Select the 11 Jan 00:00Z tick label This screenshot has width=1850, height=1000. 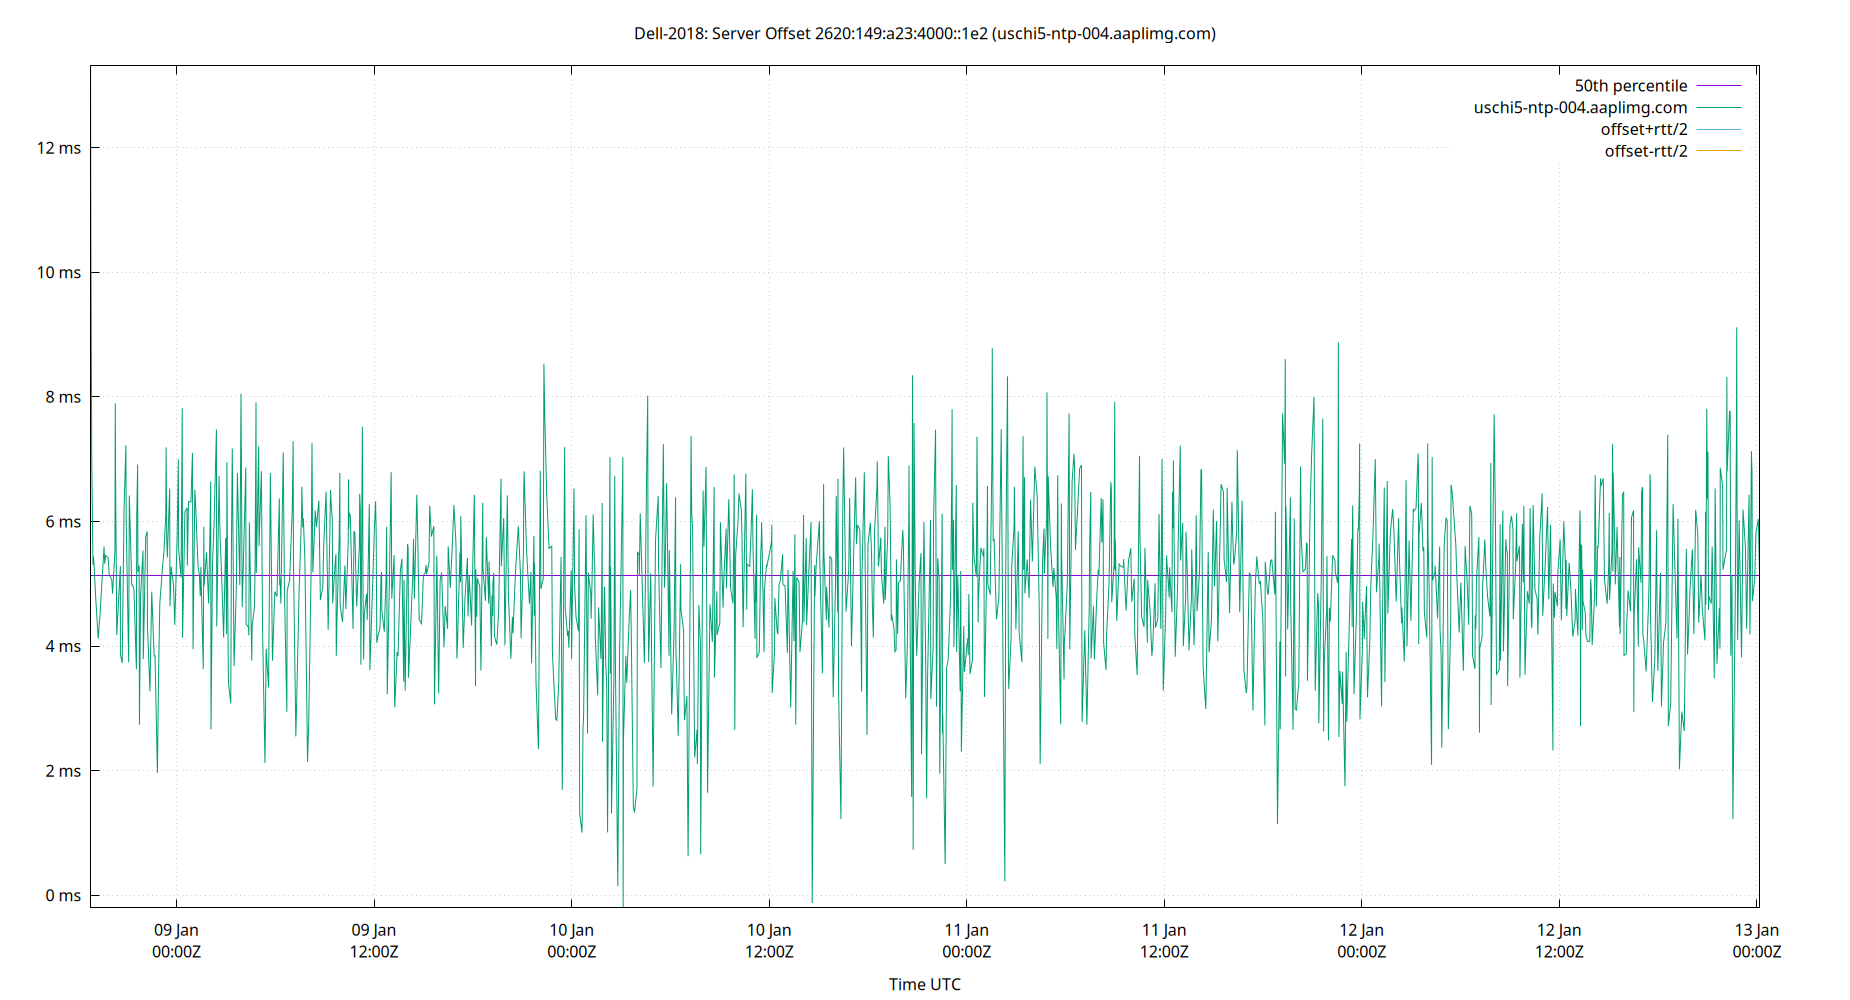965,940
